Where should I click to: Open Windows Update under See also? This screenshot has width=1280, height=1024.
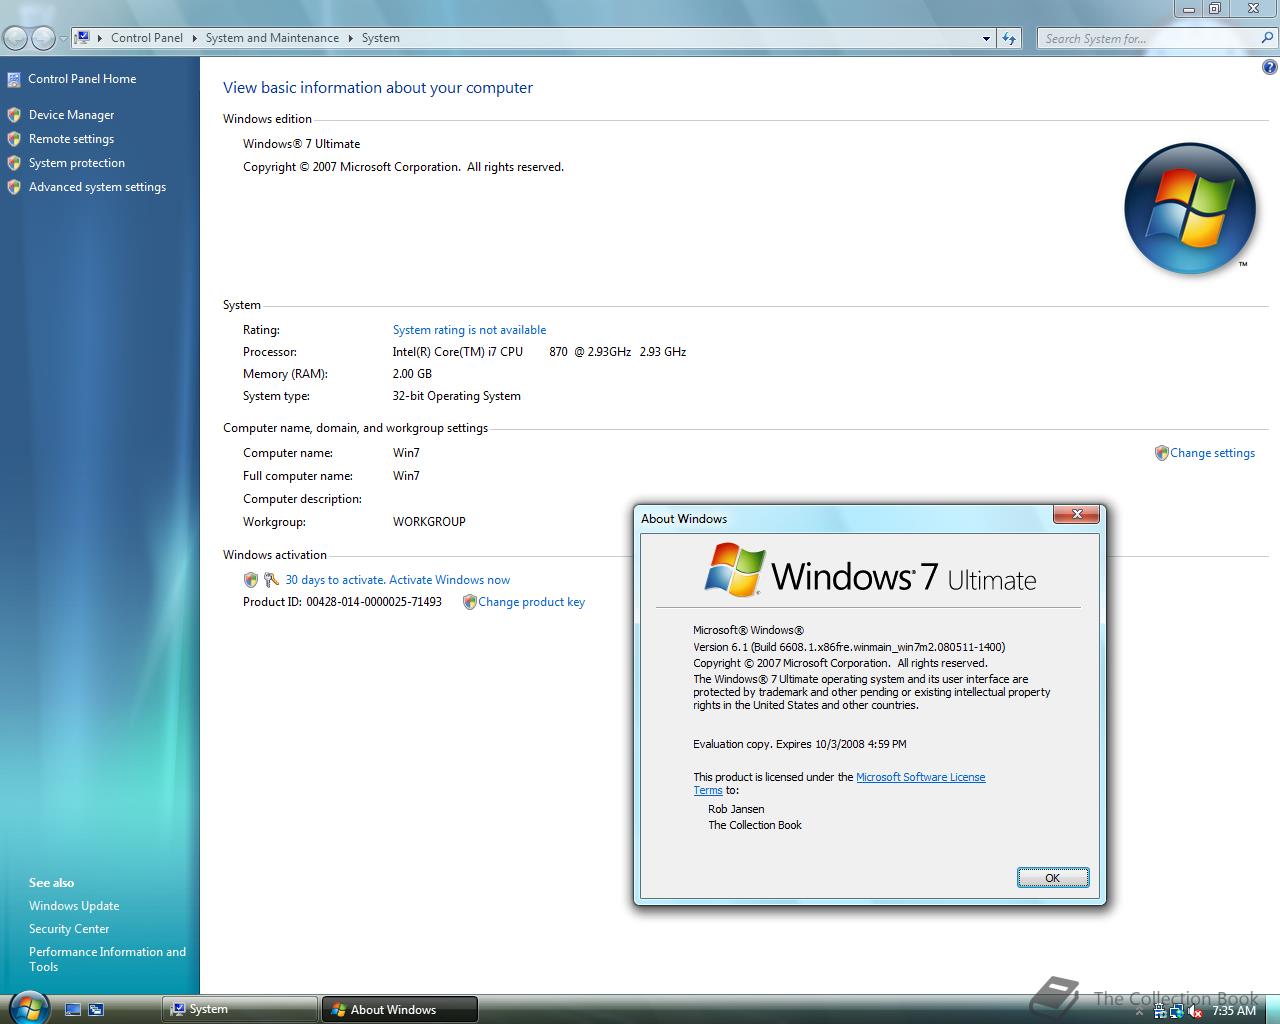coord(74,906)
